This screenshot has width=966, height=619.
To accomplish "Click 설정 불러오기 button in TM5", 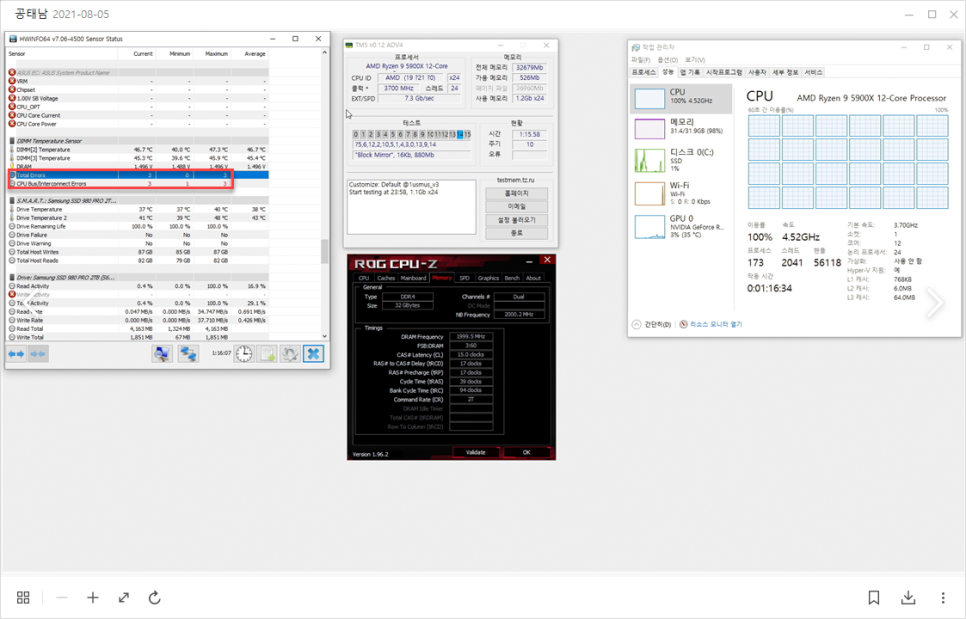I will 516,220.
